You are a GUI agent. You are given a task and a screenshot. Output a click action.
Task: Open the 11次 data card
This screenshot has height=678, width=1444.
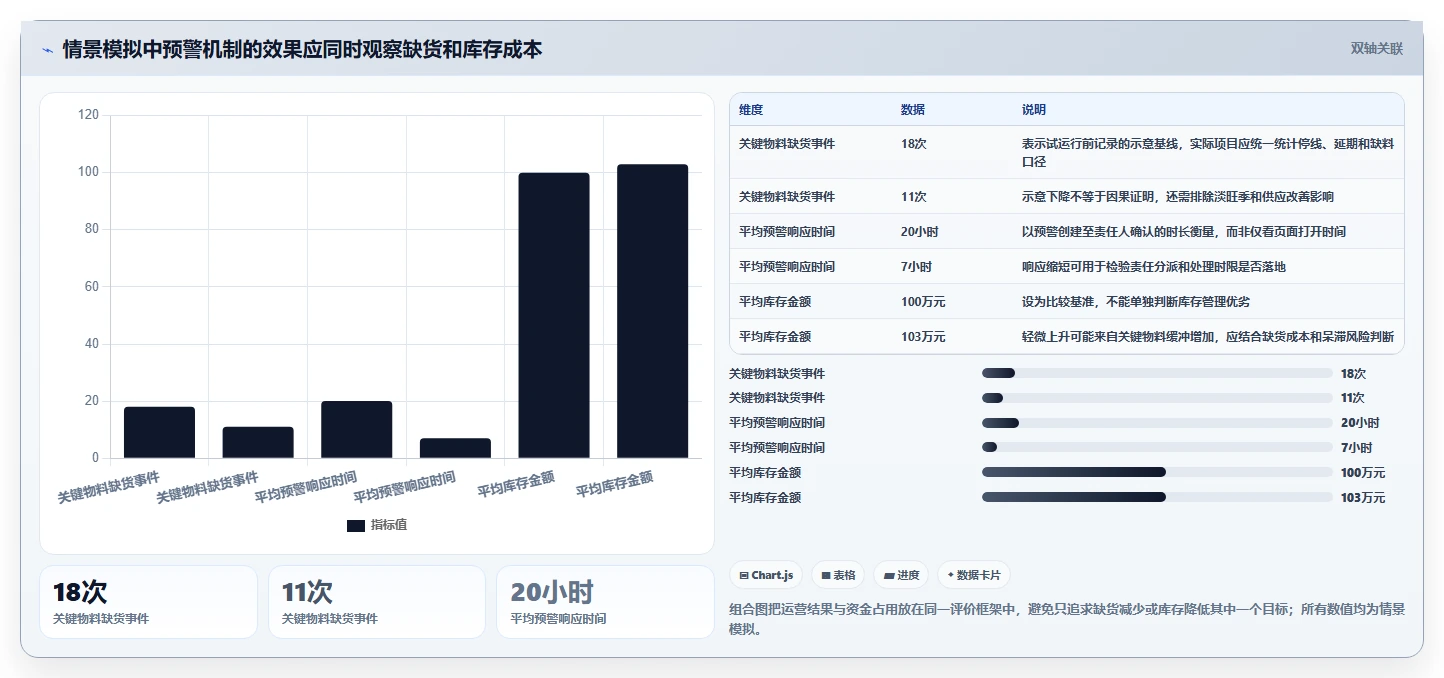[x=377, y=602]
